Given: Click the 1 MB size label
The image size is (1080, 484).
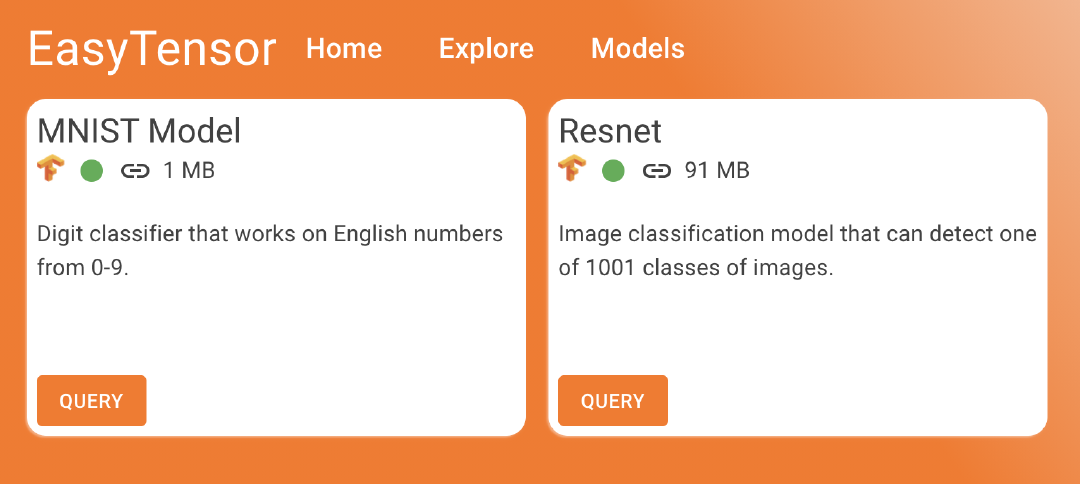Looking at the screenshot, I should (x=189, y=171).
